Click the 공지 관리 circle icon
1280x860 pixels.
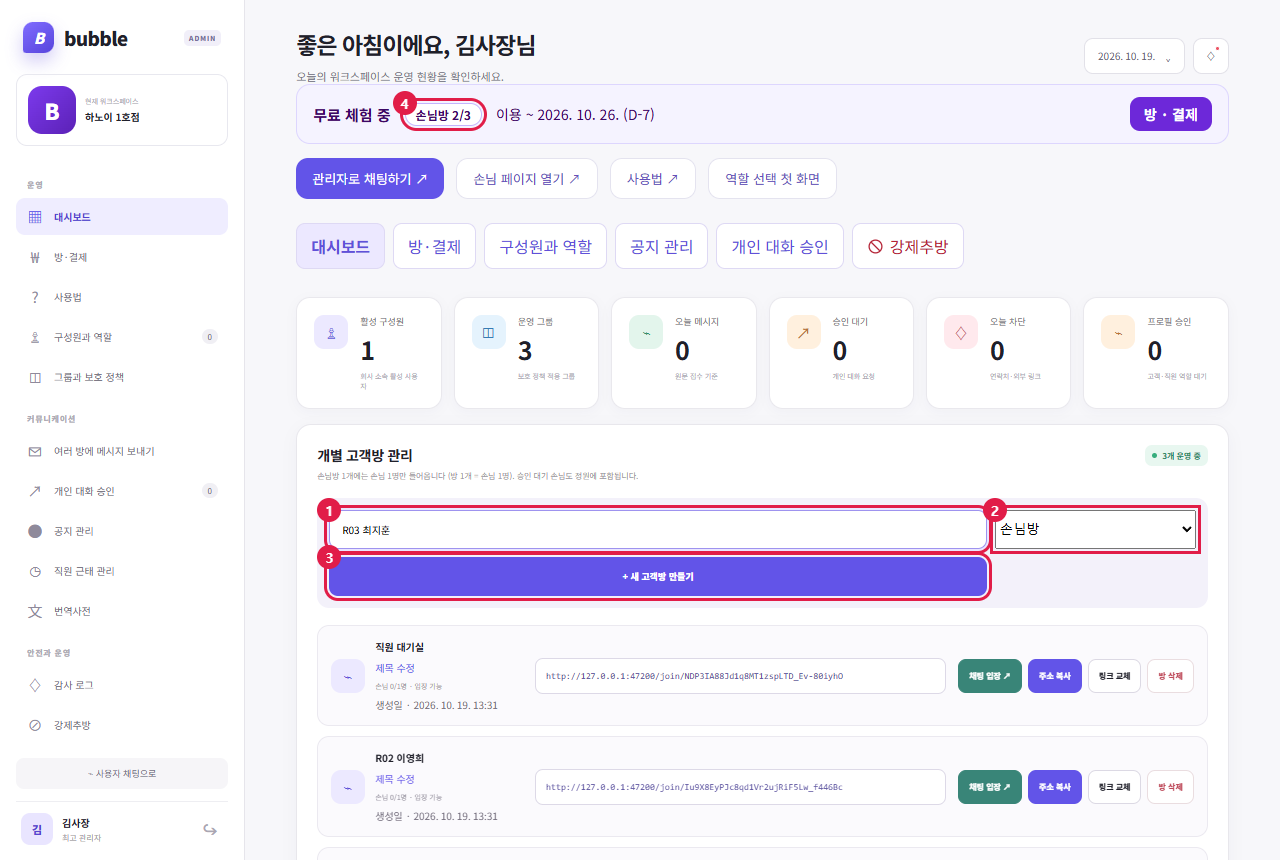pyautogui.click(x=35, y=531)
